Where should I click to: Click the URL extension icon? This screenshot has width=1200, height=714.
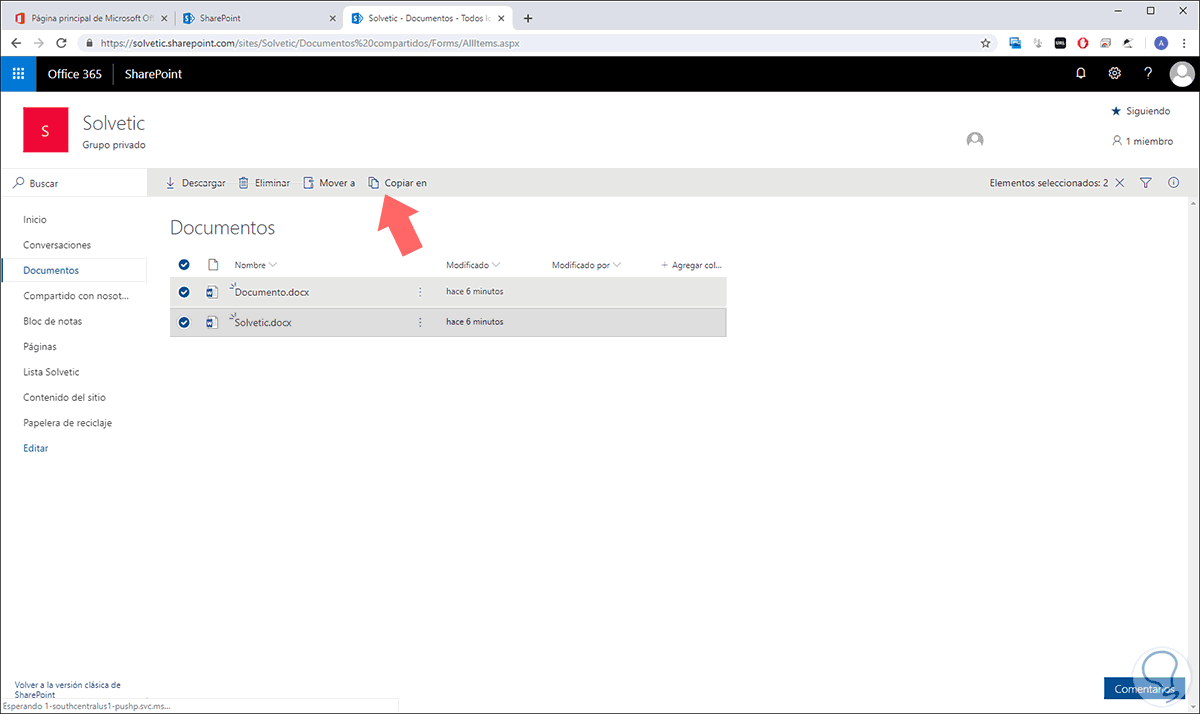[x=1061, y=43]
